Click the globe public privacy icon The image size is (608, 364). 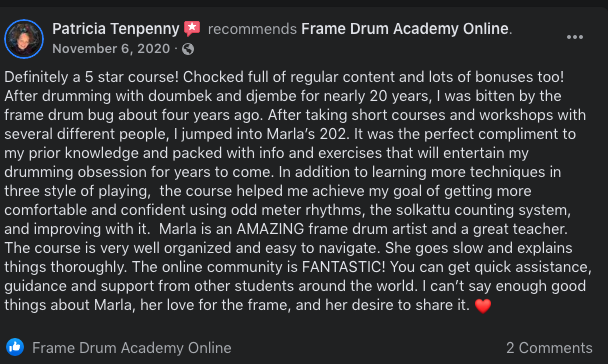[188, 49]
